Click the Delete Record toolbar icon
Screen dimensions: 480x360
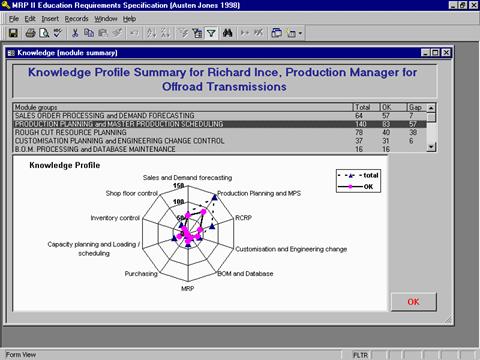point(259,33)
